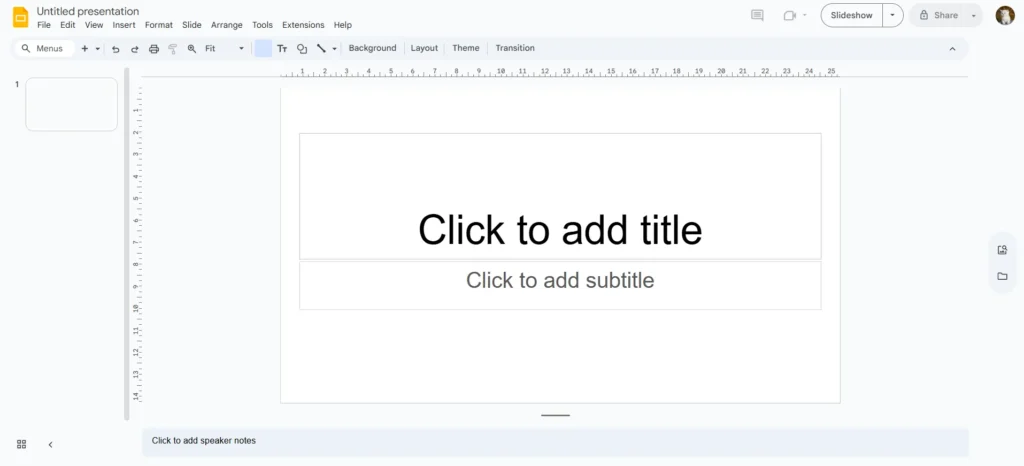Image resolution: width=1024 pixels, height=466 pixels.
Task: Redo the last action
Action: (135, 49)
